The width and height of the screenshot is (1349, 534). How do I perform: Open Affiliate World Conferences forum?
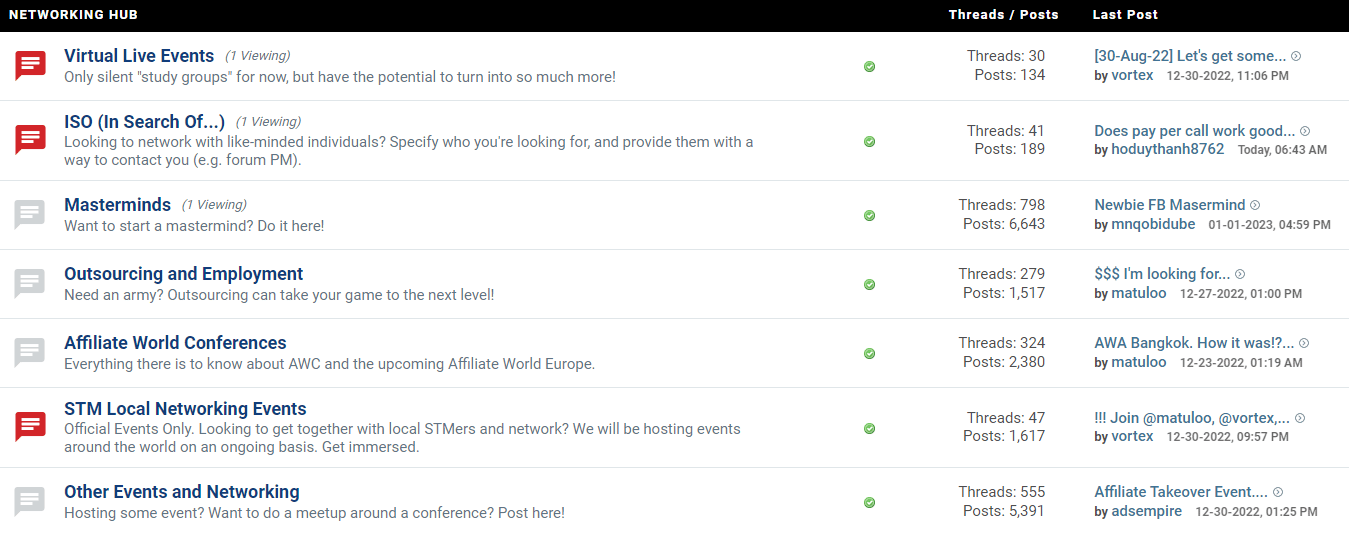pyautogui.click(x=175, y=343)
